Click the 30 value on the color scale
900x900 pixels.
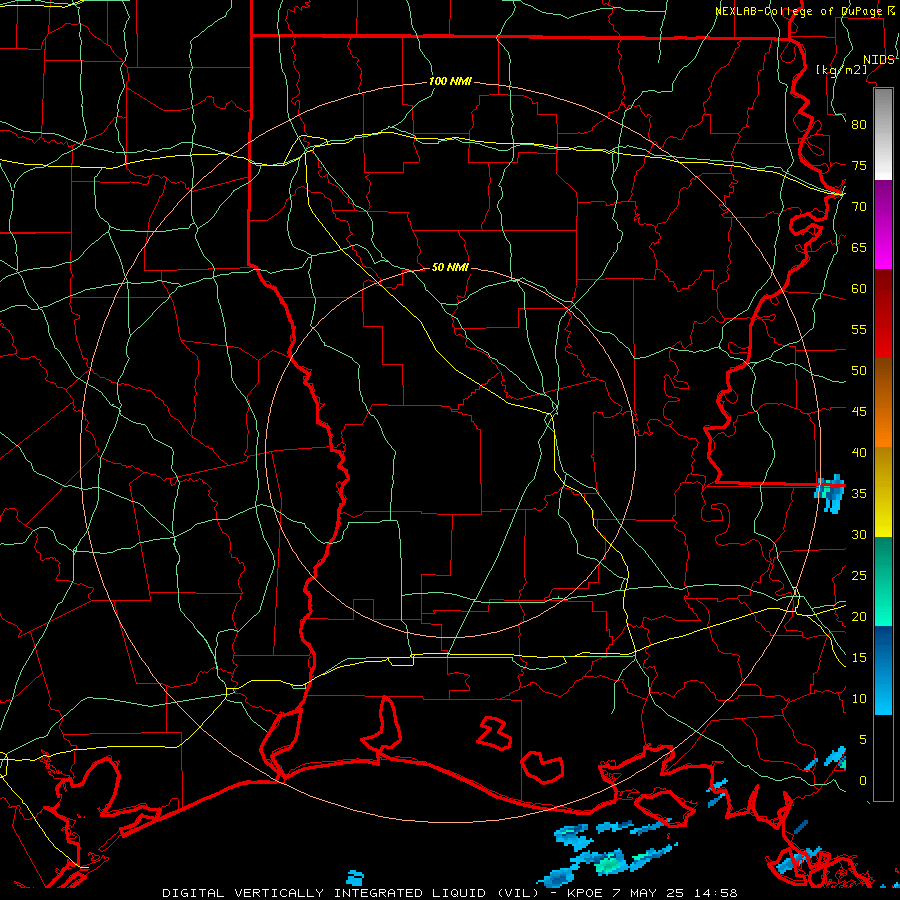[x=859, y=535]
